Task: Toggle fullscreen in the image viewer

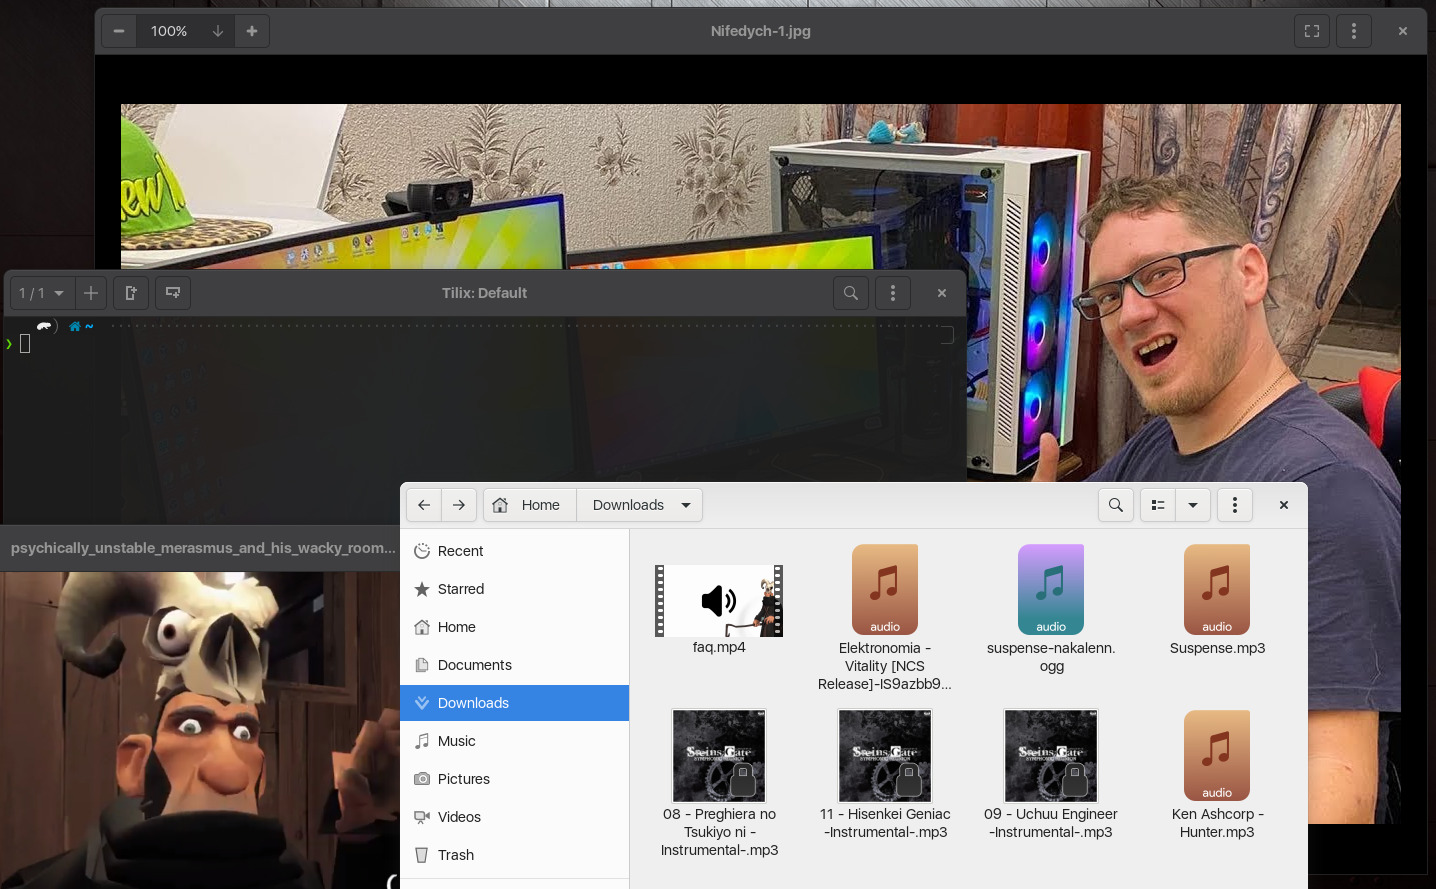Action: point(1312,31)
